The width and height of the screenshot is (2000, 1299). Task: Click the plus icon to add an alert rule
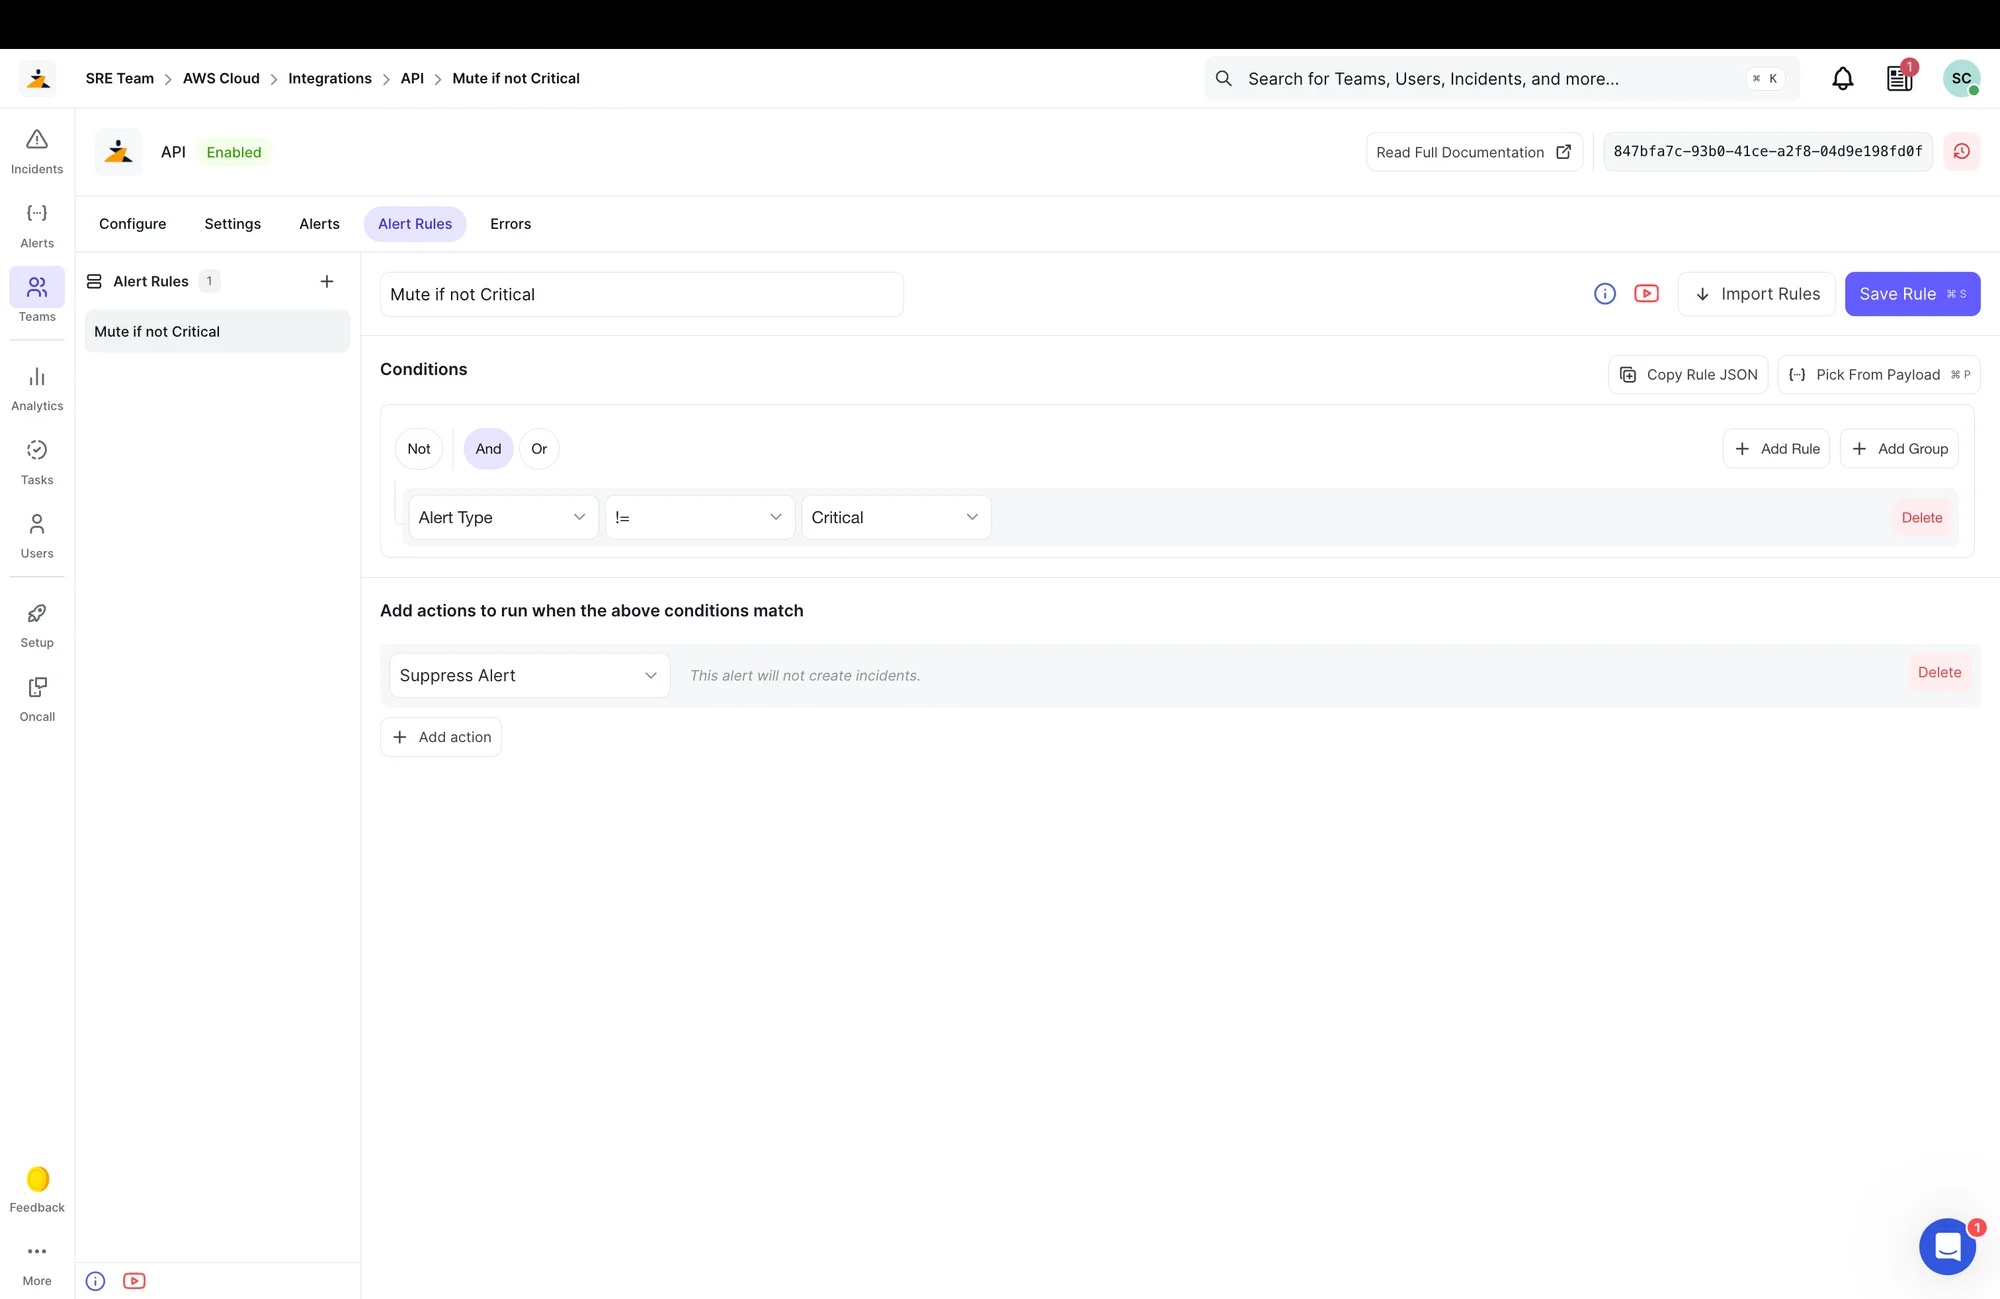tap(326, 281)
